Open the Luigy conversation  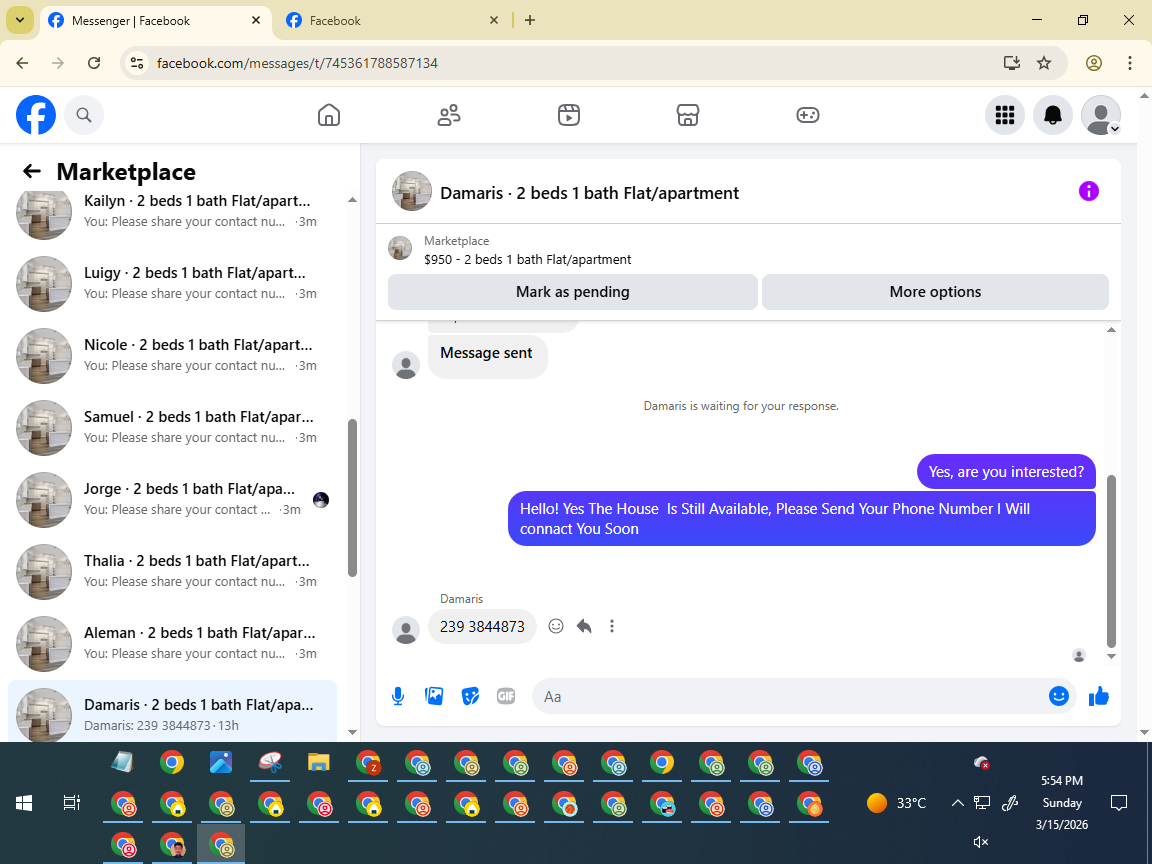172,283
